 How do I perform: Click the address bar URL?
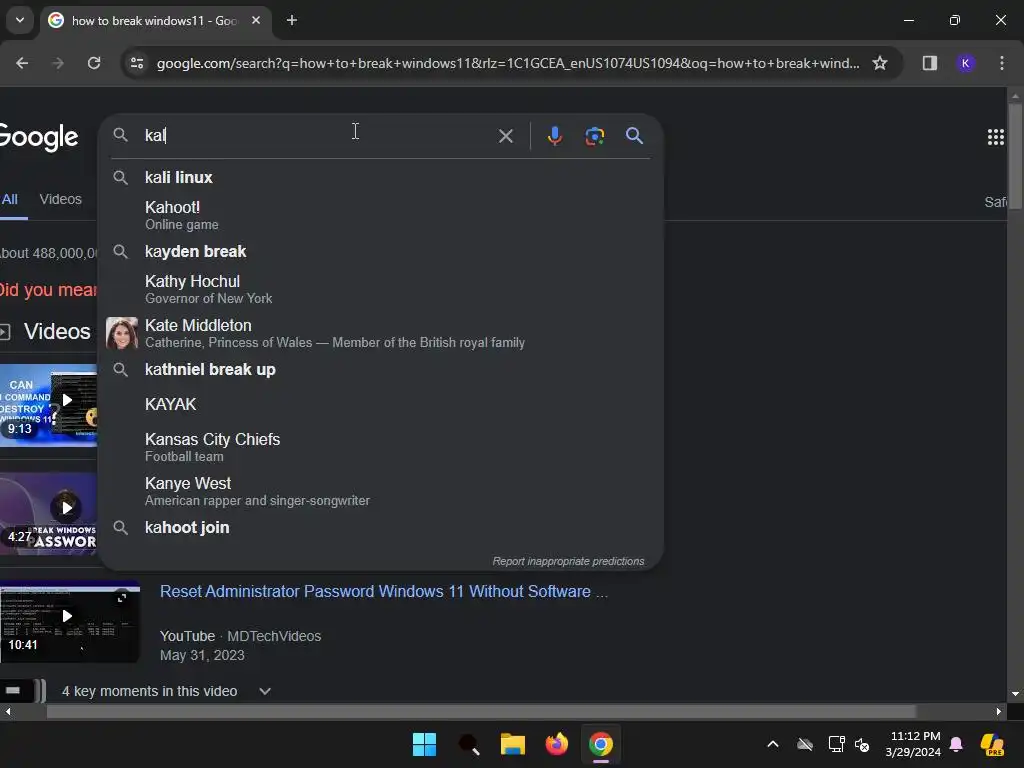point(507,63)
